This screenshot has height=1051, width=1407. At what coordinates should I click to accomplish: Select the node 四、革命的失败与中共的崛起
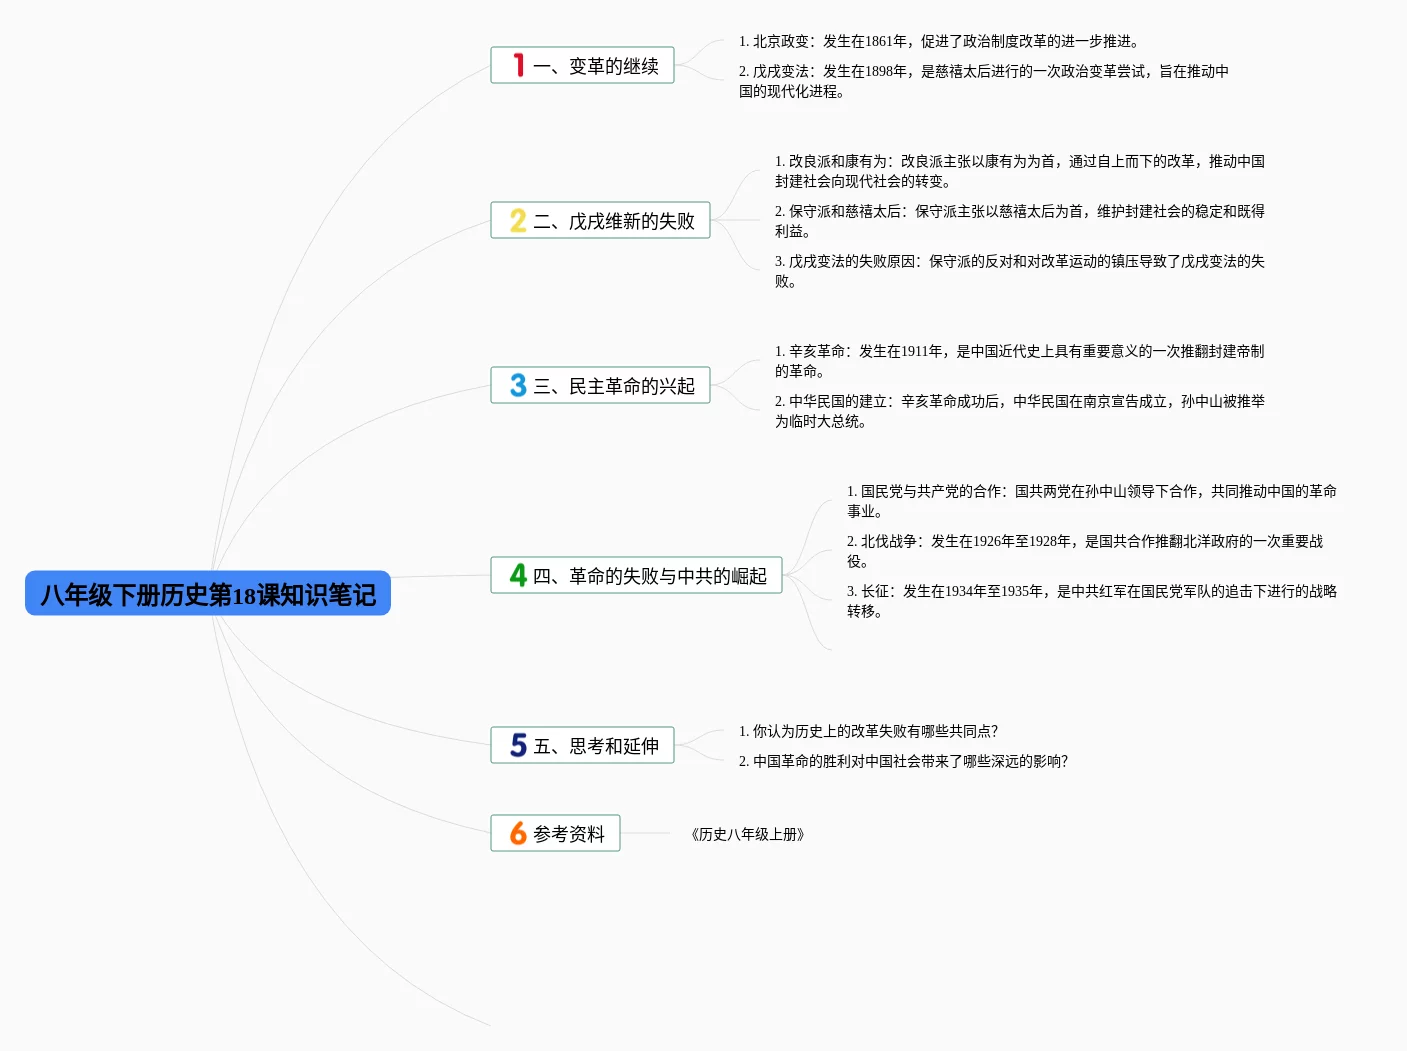tap(636, 575)
